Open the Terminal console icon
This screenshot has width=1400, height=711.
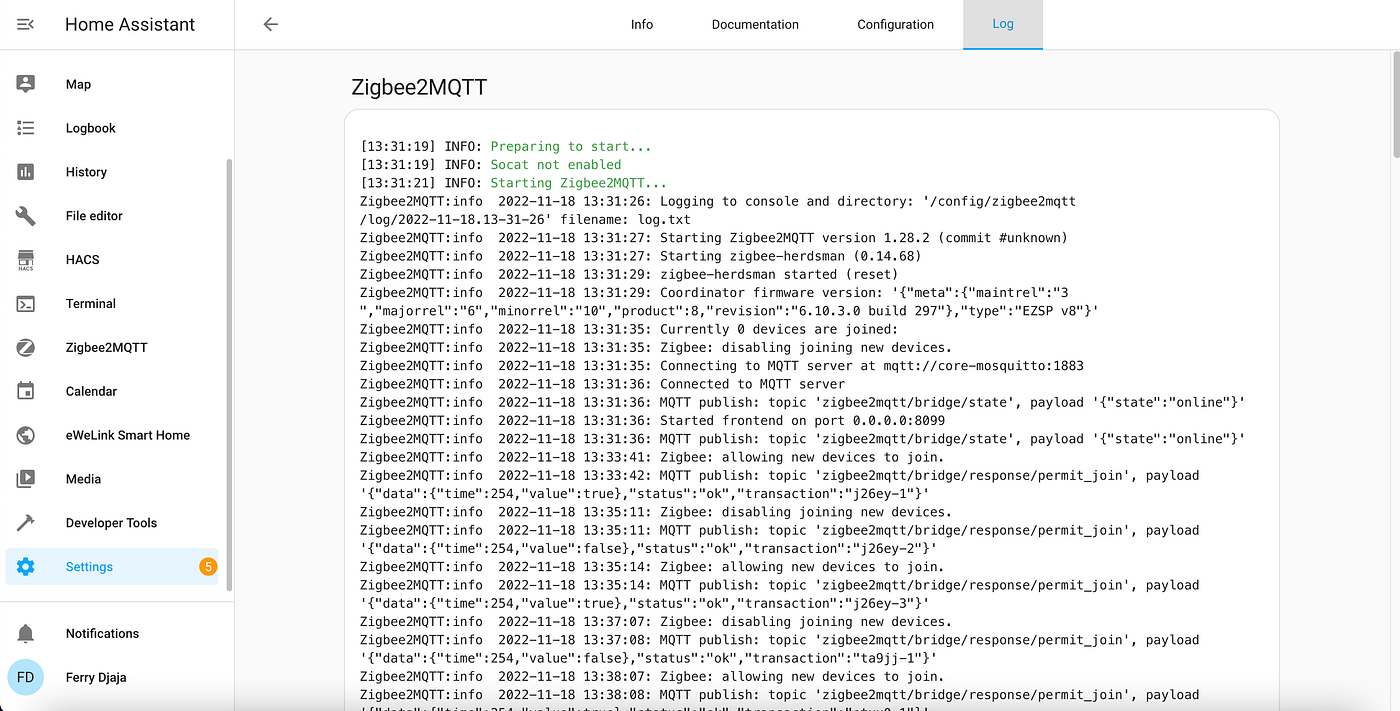tap(26, 304)
